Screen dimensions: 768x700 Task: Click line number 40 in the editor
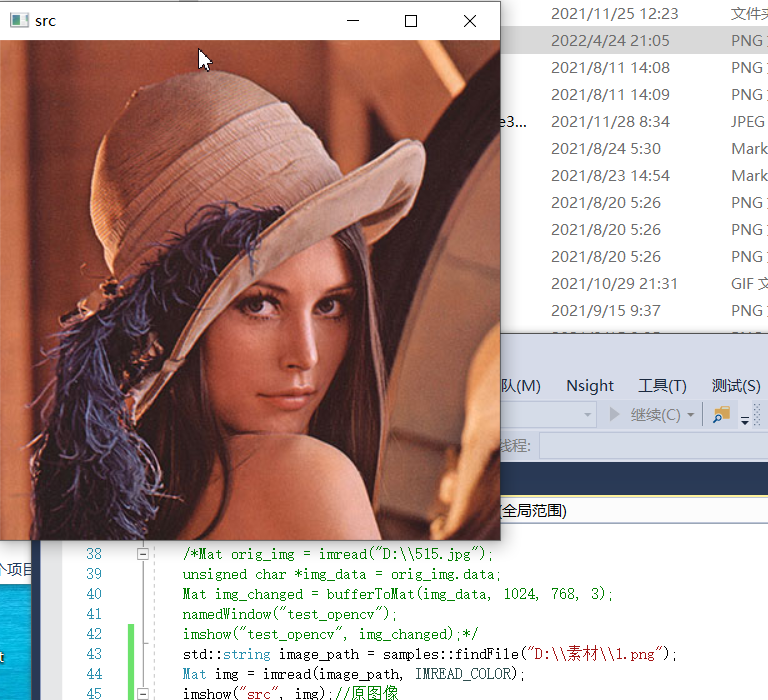94,594
